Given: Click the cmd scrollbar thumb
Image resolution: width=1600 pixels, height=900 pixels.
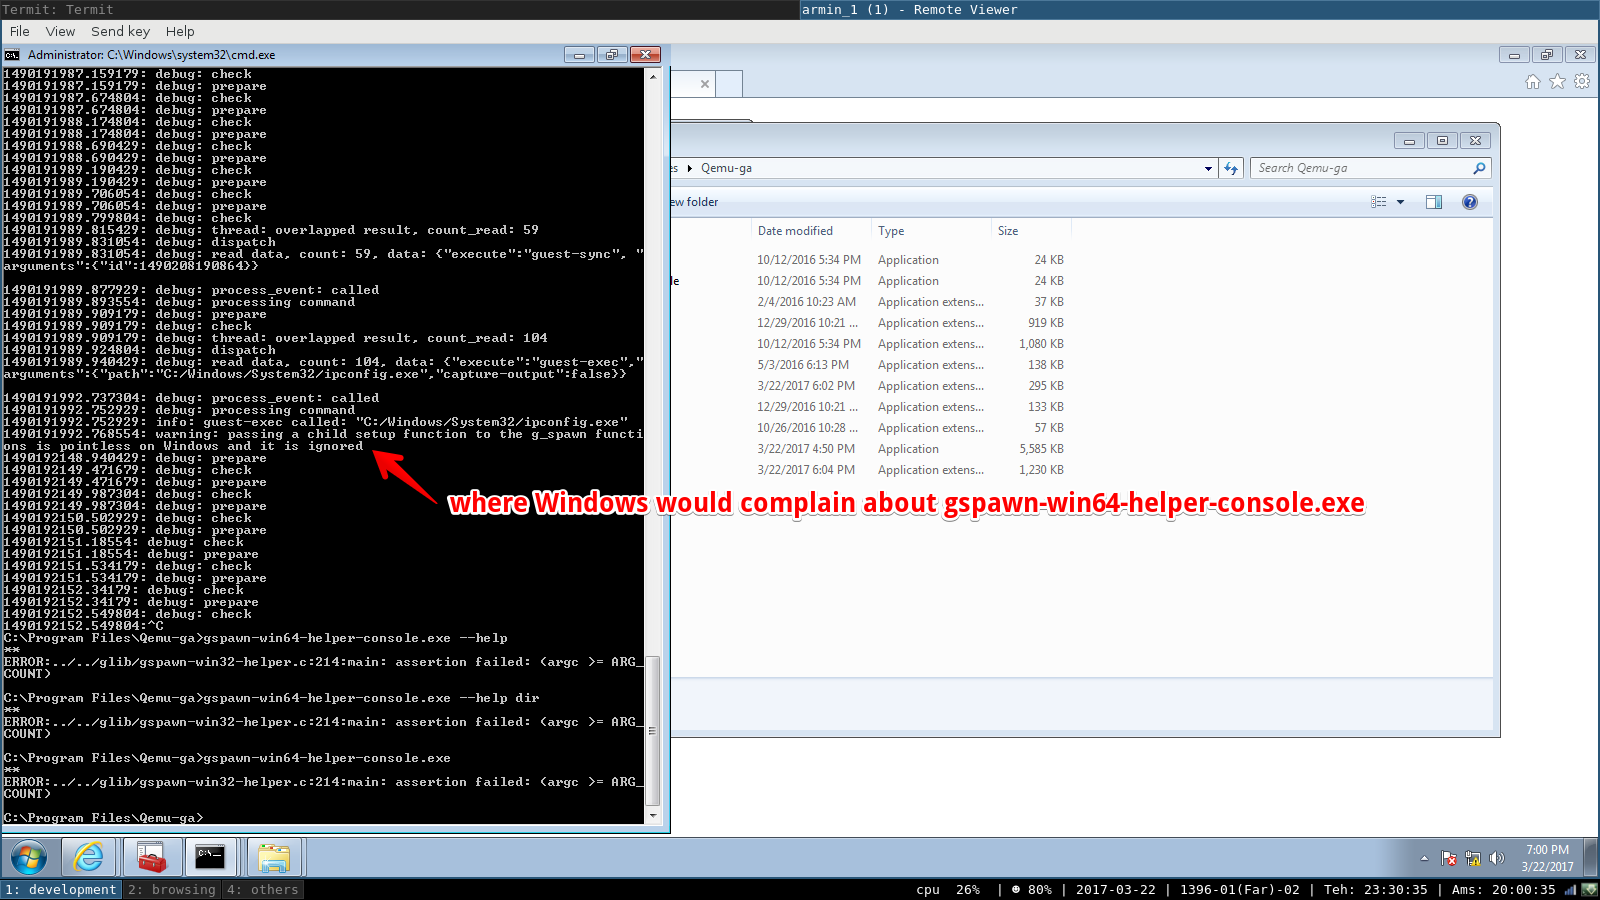Looking at the screenshot, I should (653, 731).
